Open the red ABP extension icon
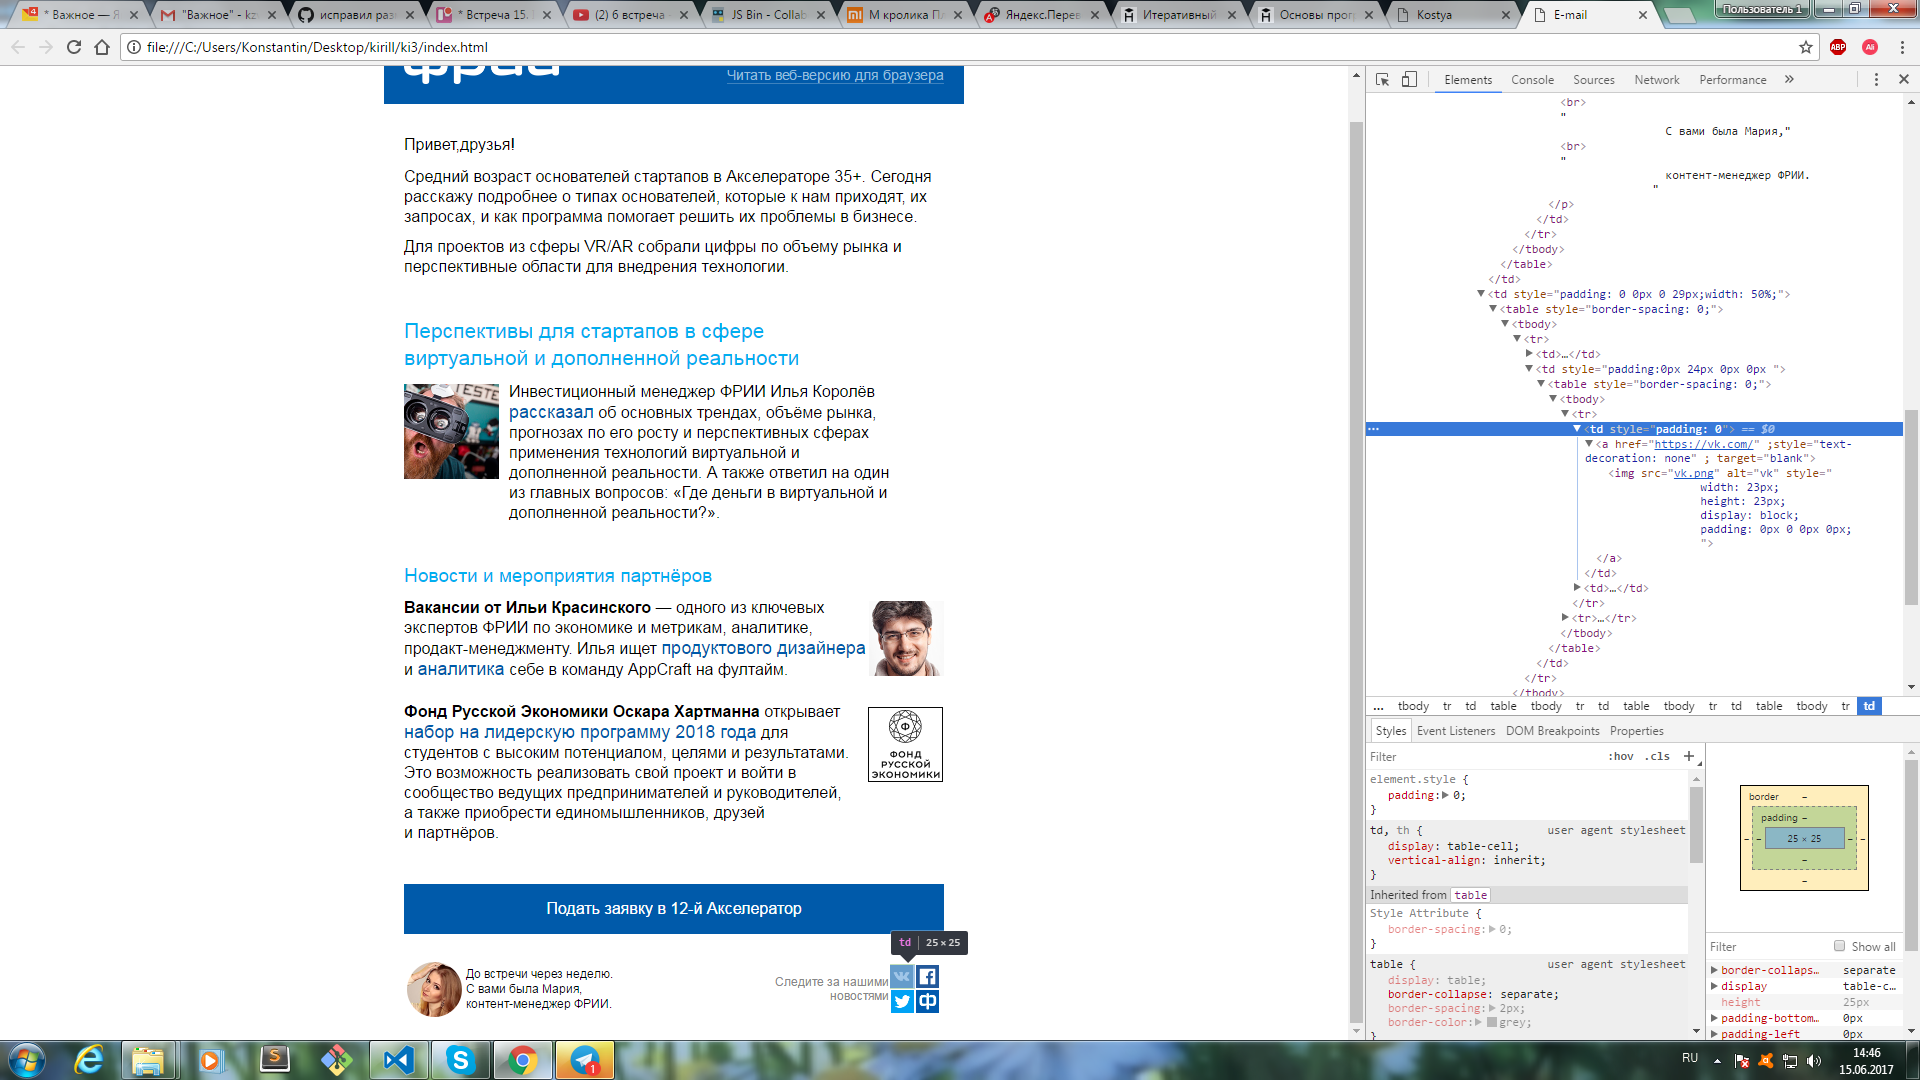 1838,47
